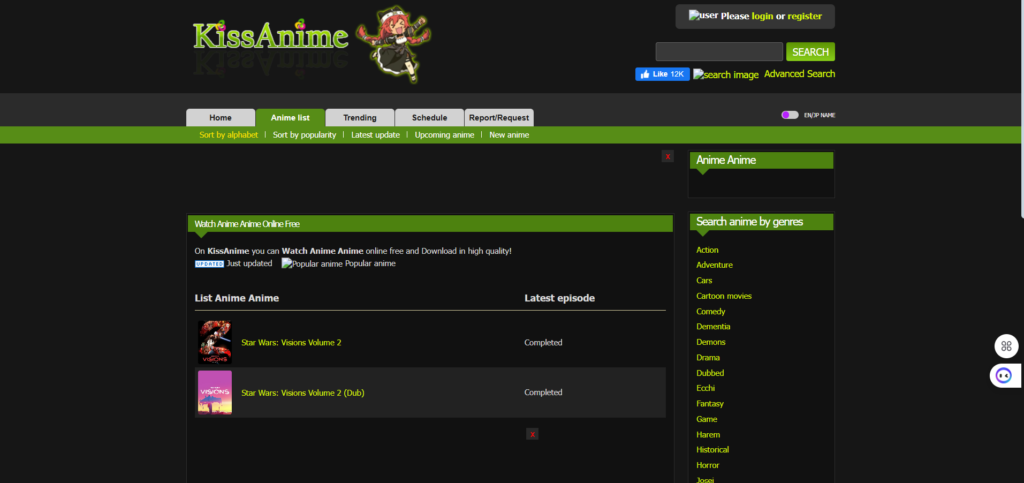Select the Fantasy genre
Image resolution: width=1024 pixels, height=483 pixels.
point(710,404)
